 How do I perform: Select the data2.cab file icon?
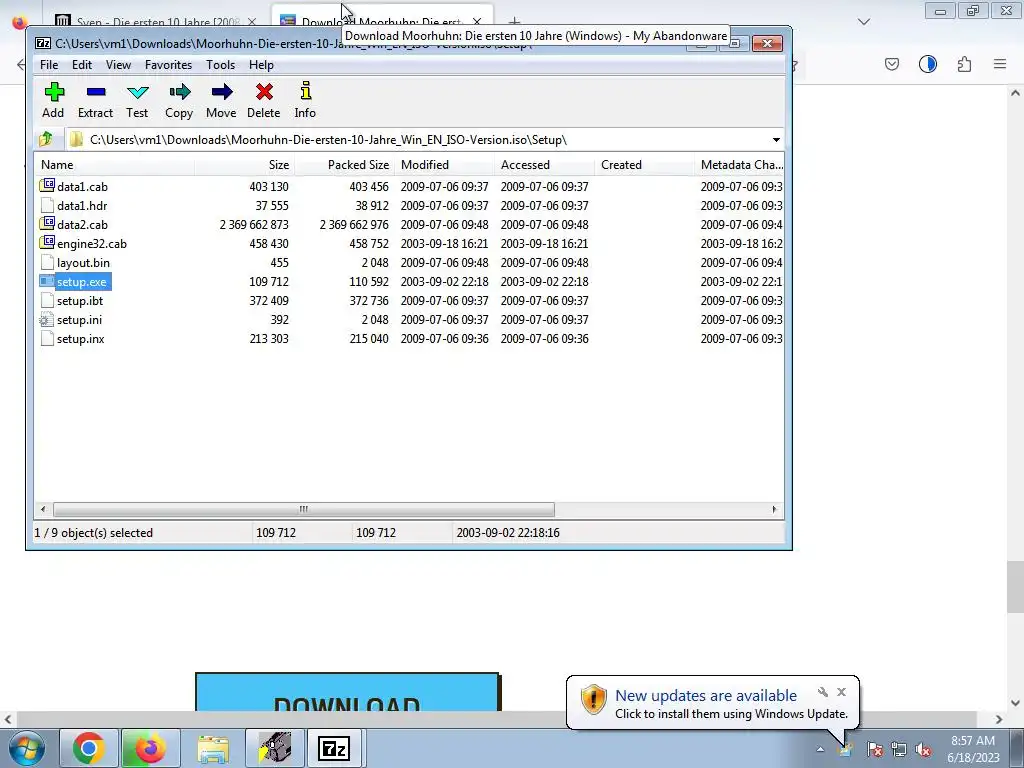(47, 224)
